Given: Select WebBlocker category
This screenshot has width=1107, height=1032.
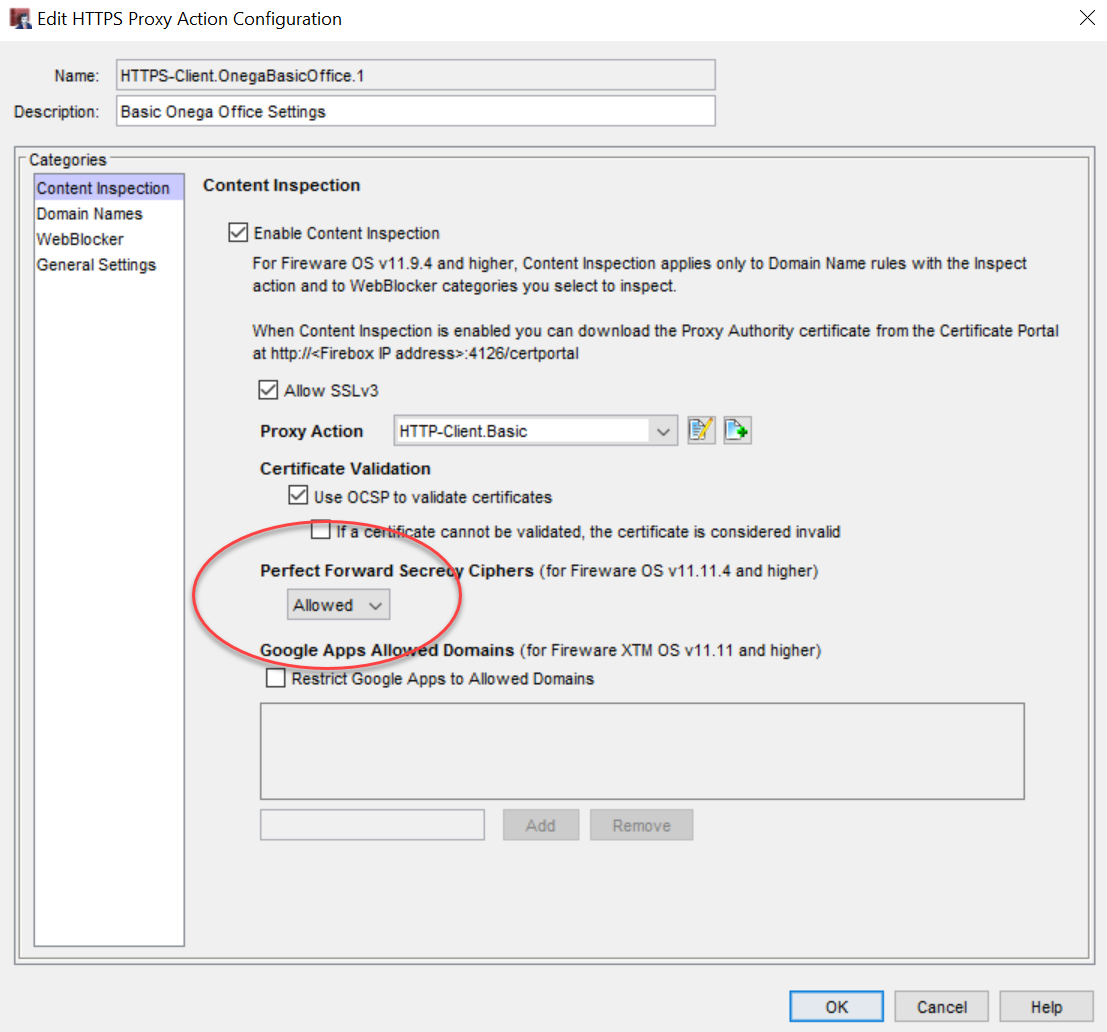Looking at the screenshot, I should coord(109,239).
